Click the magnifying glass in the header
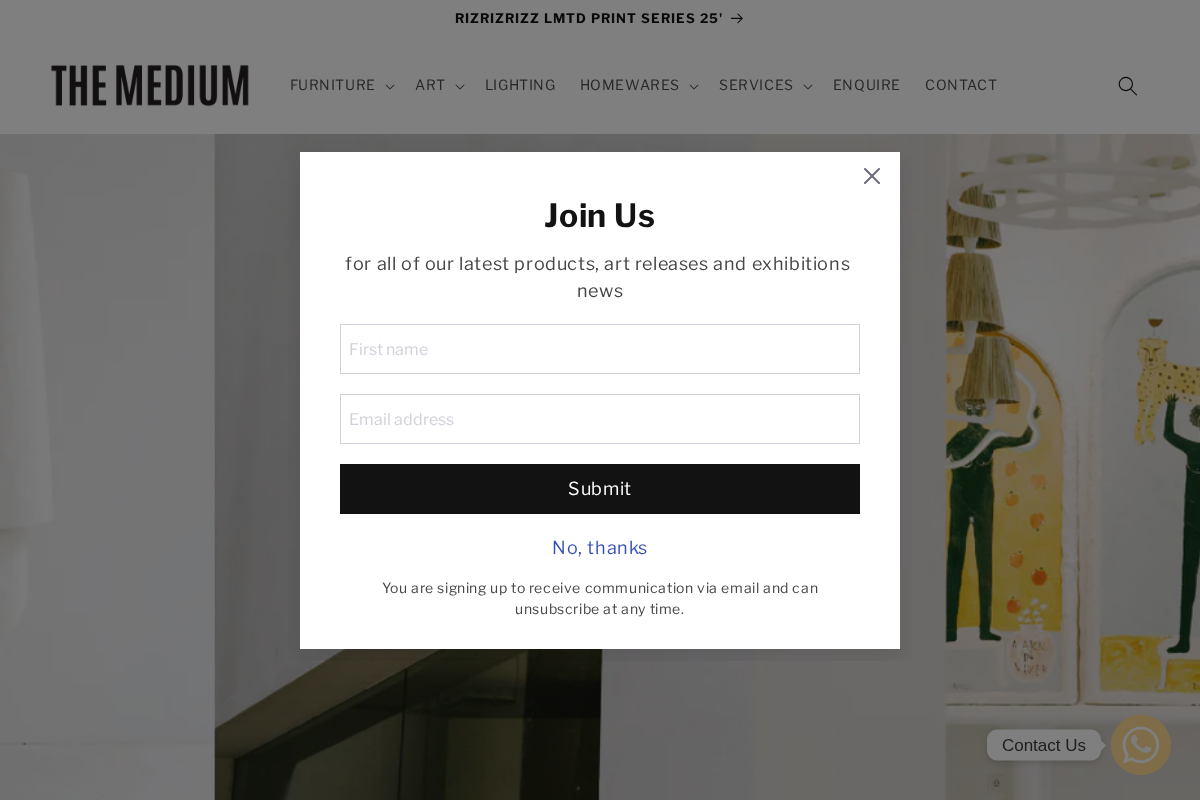 [x=1127, y=85]
